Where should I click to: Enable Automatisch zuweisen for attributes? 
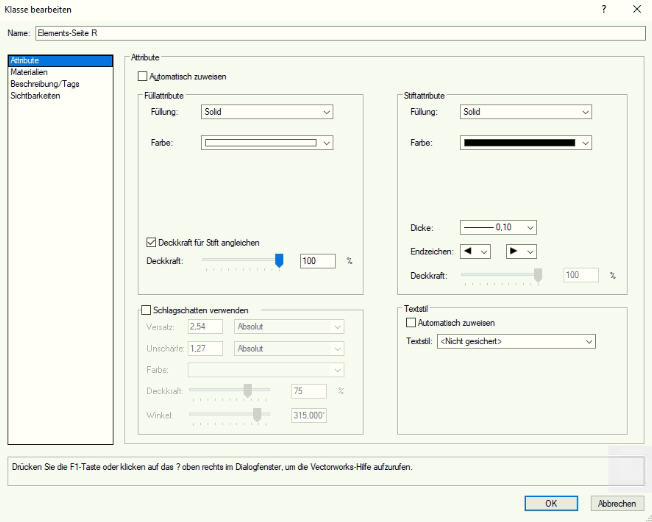[142, 77]
